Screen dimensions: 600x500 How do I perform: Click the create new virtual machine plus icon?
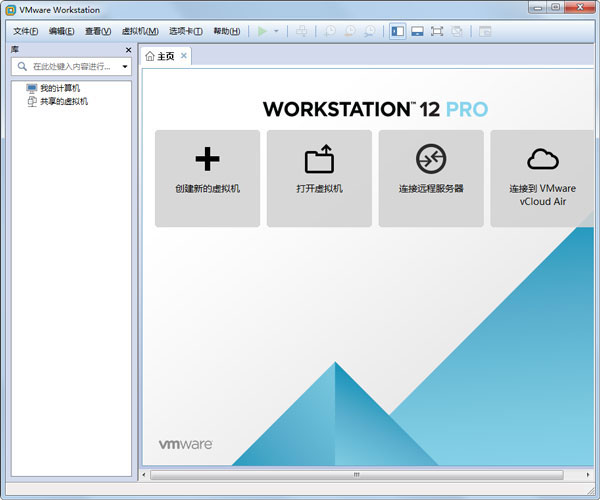point(207,159)
